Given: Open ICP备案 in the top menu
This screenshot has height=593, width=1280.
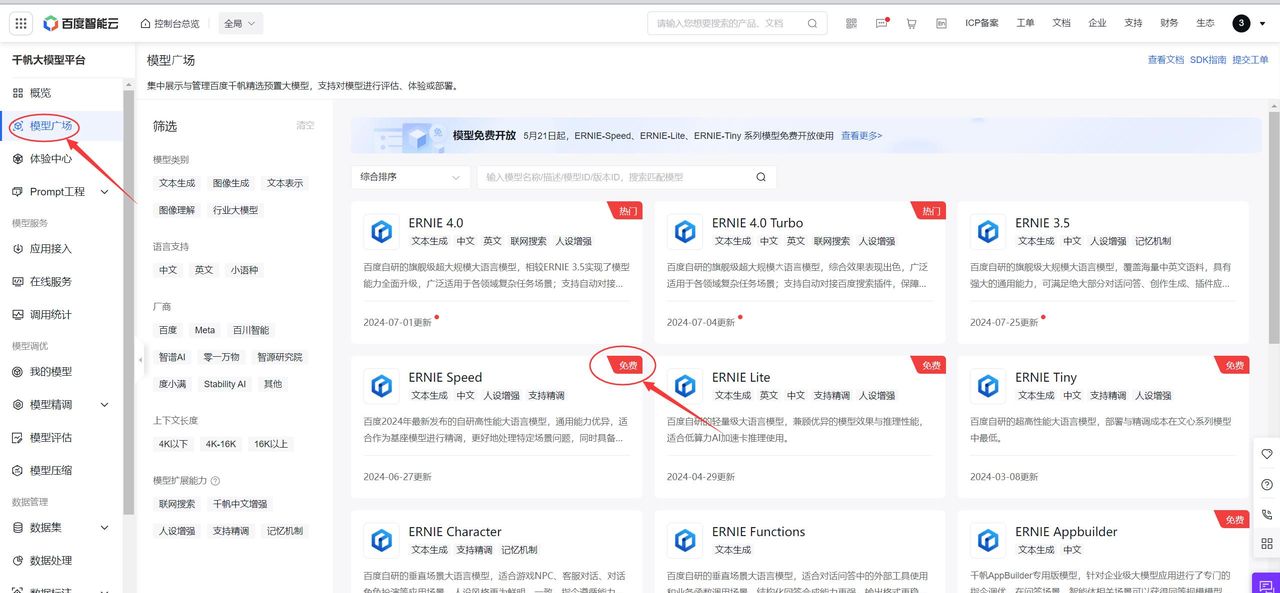Looking at the screenshot, I should (x=982, y=23).
